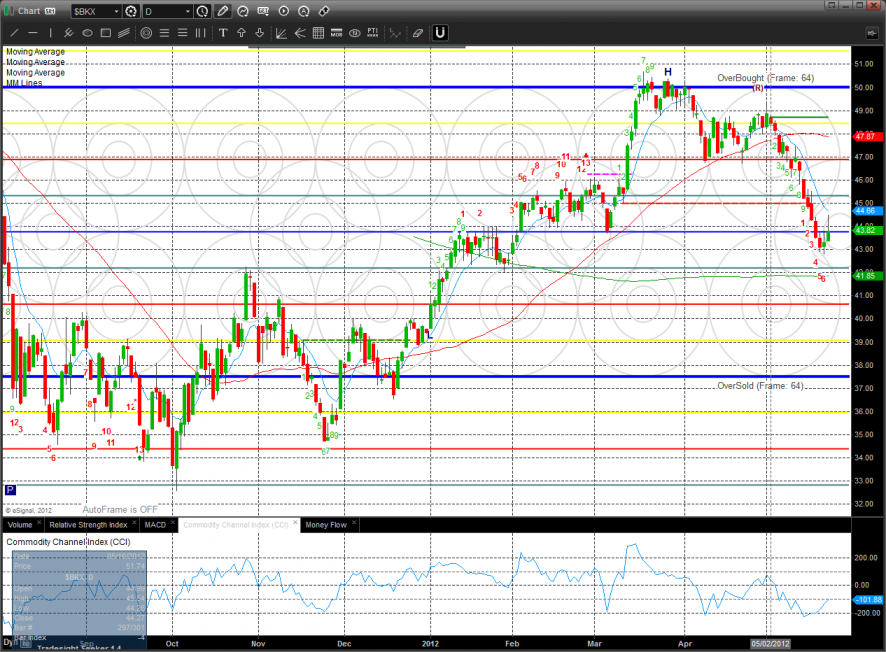The image size is (886, 652).
Task: Select the text annotation tool
Action: tap(224, 32)
